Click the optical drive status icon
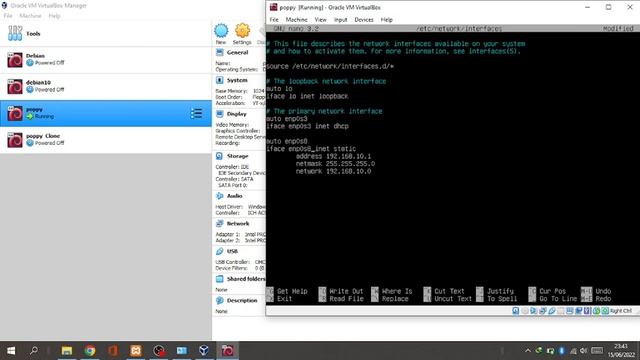The width and height of the screenshot is (640, 360). [x=525, y=311]
